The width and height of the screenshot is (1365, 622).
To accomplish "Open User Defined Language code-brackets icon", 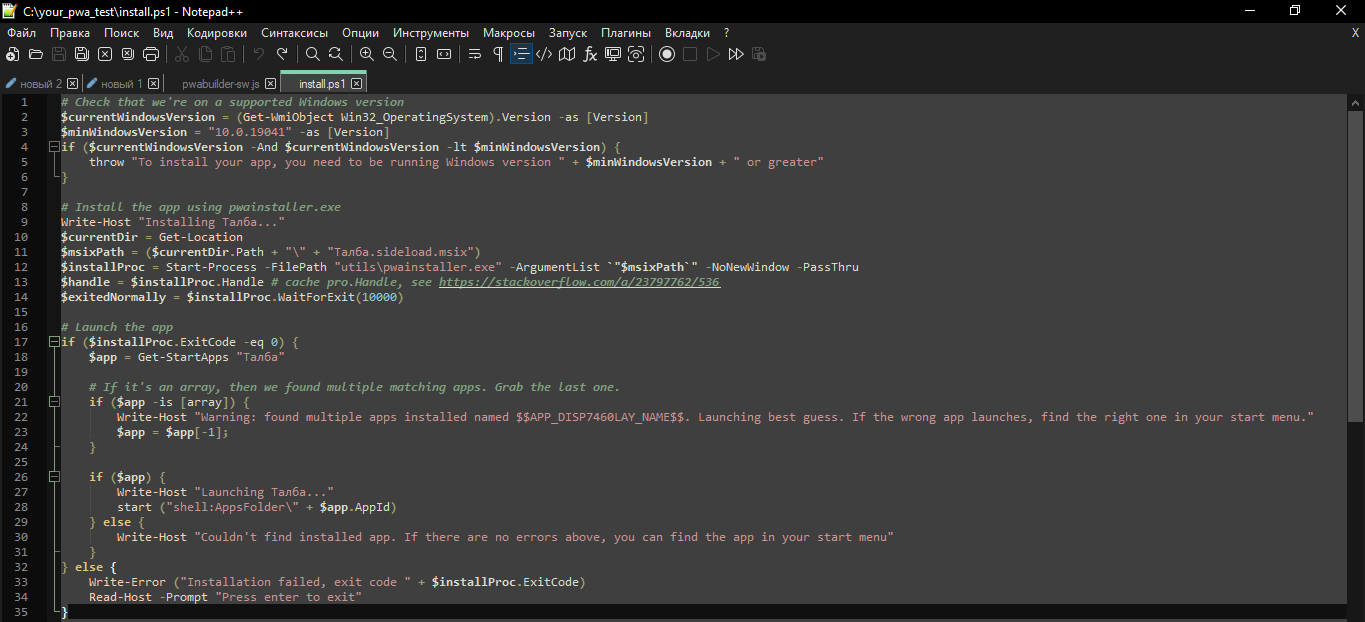I will click(544, 54).
